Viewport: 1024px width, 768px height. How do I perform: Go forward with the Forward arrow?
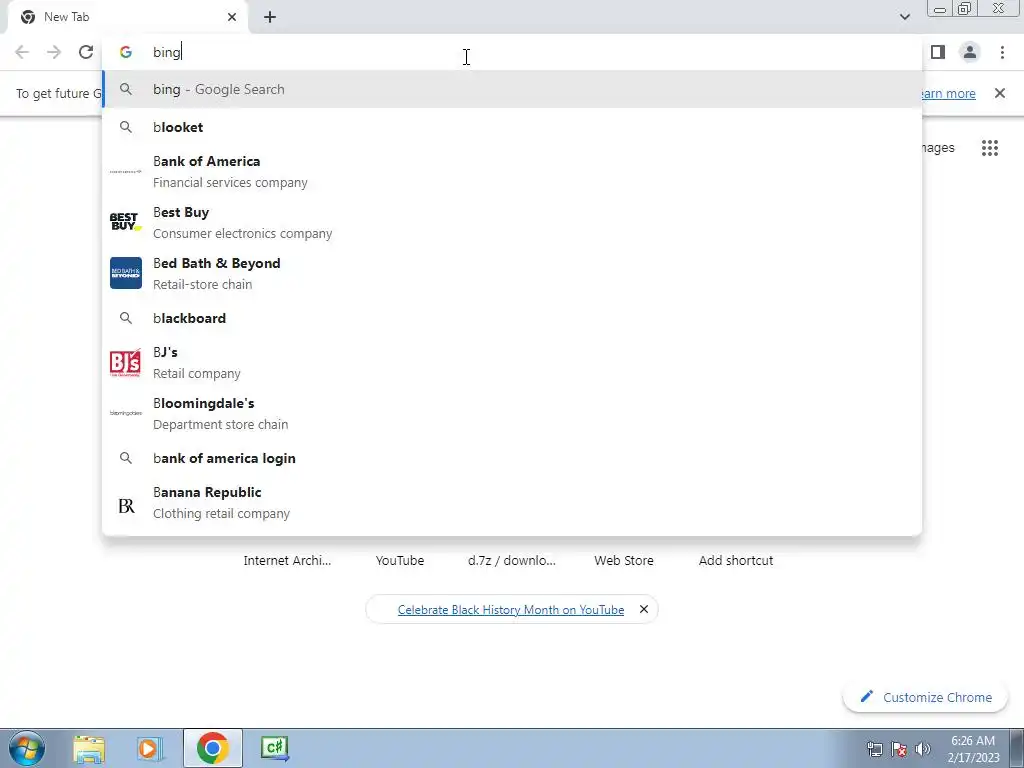coord(54,52)
